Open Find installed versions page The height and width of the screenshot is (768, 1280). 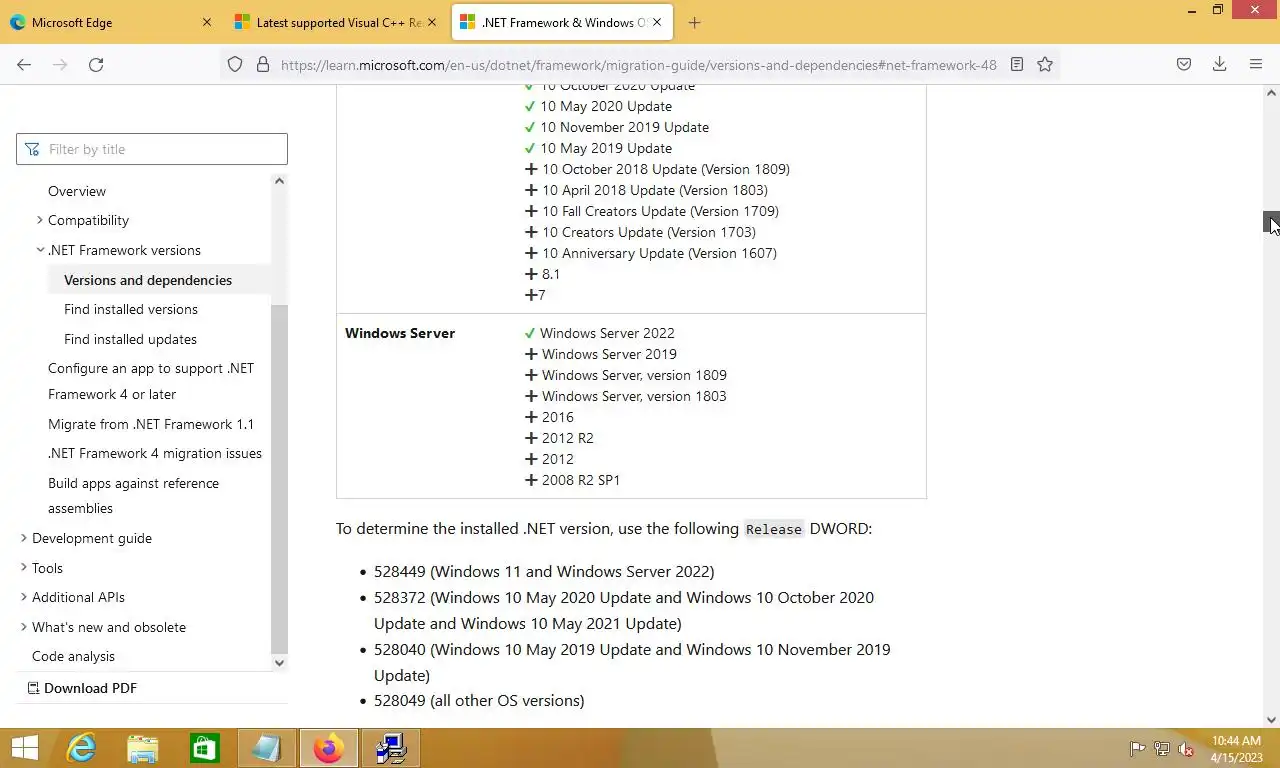click(x=131, y=309)
